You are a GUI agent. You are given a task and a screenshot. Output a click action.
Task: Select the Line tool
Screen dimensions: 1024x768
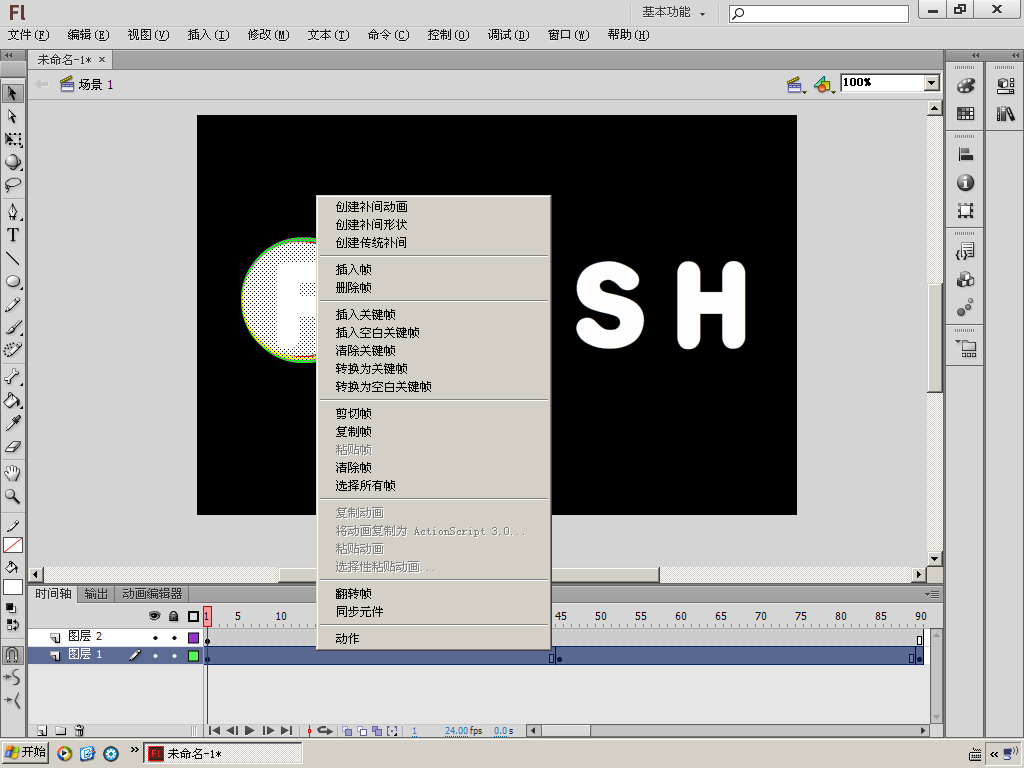12,259
